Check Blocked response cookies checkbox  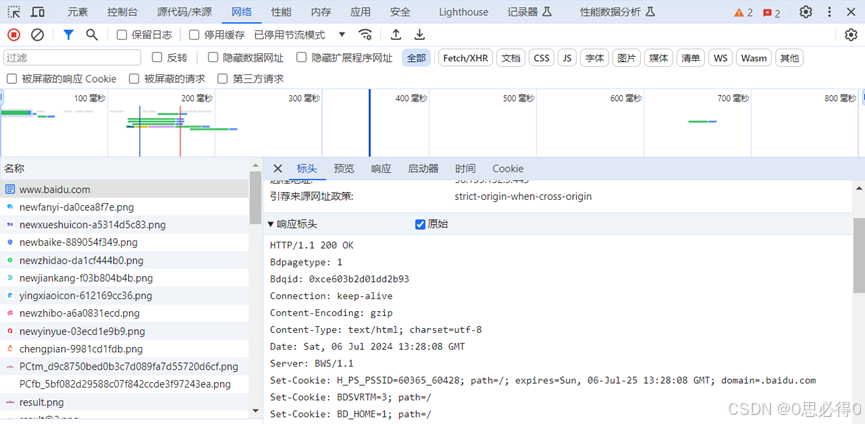tap(11, 79)
